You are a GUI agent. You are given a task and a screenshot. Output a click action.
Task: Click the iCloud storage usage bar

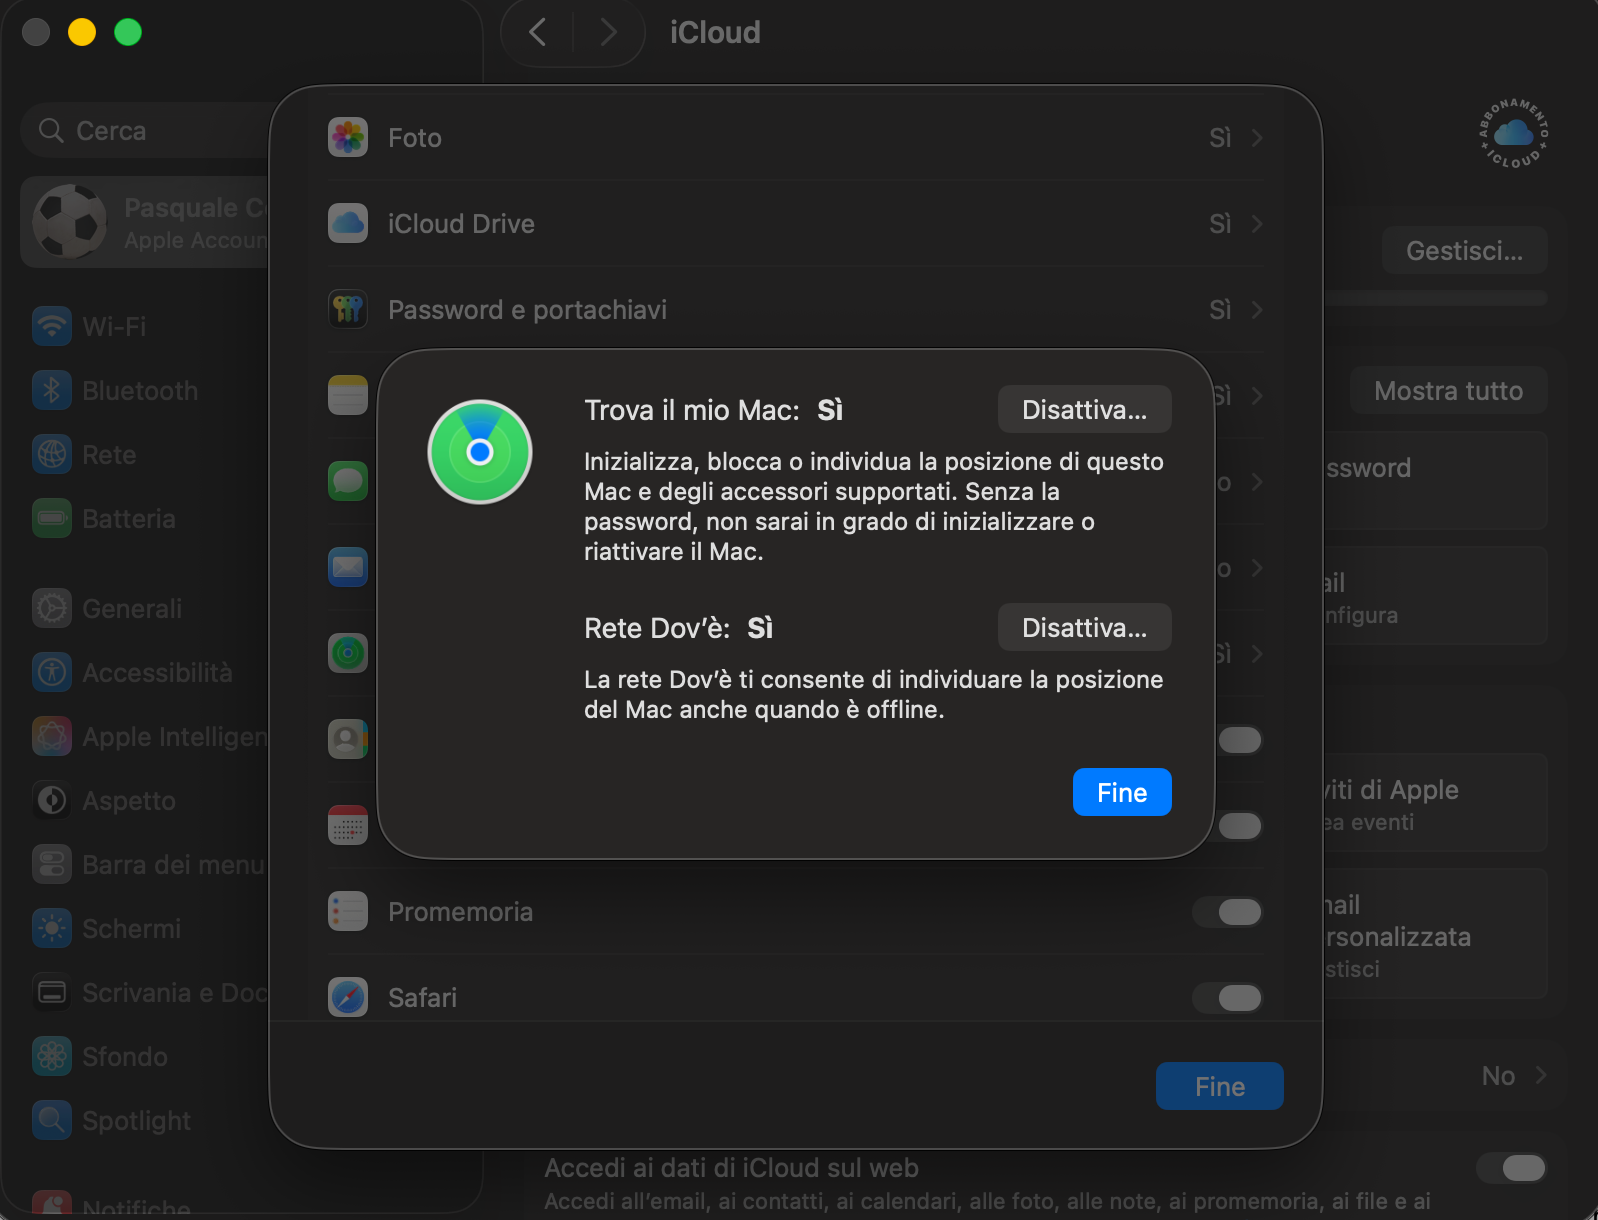tap(1436, 298)
